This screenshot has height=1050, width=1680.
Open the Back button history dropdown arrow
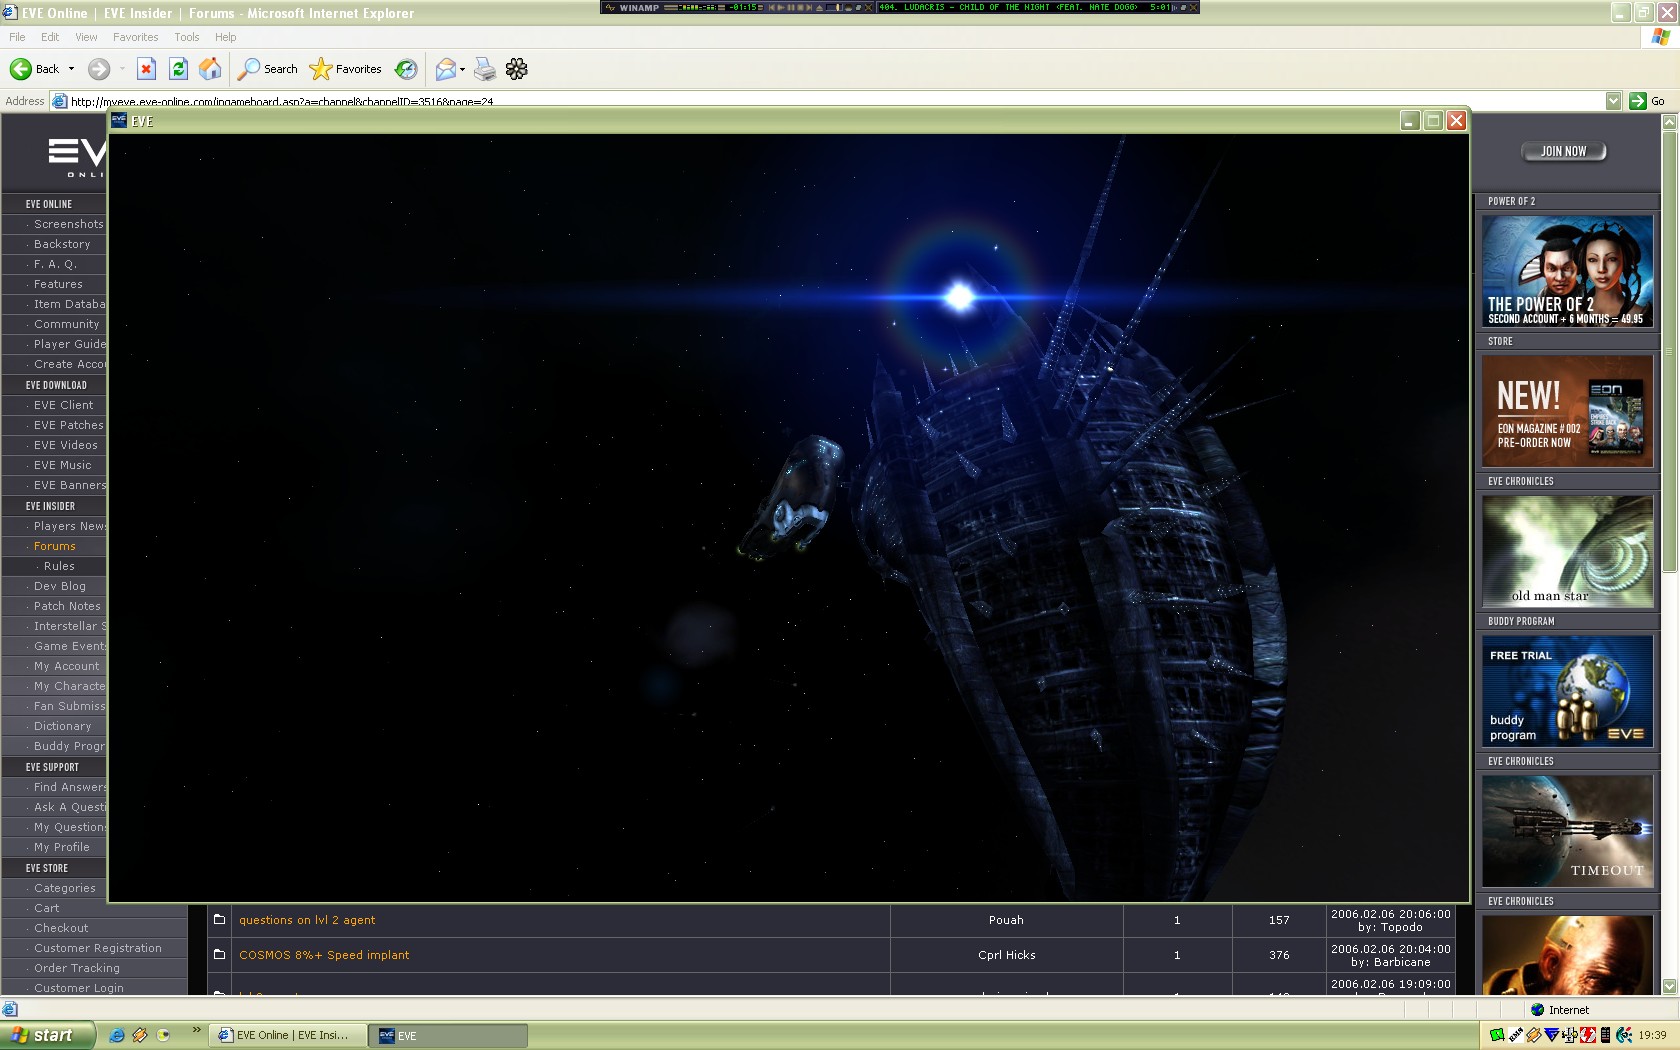pyautogui.click(x=71, y=69)
